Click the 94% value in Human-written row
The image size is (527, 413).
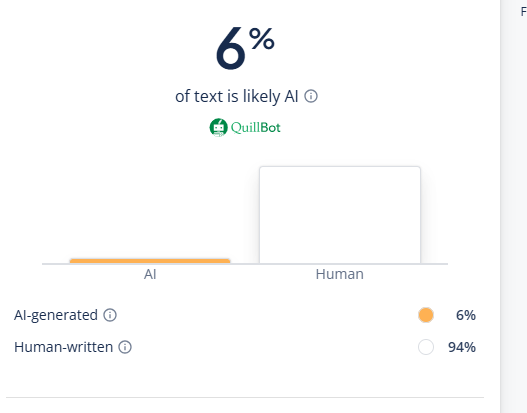(462, 347)
